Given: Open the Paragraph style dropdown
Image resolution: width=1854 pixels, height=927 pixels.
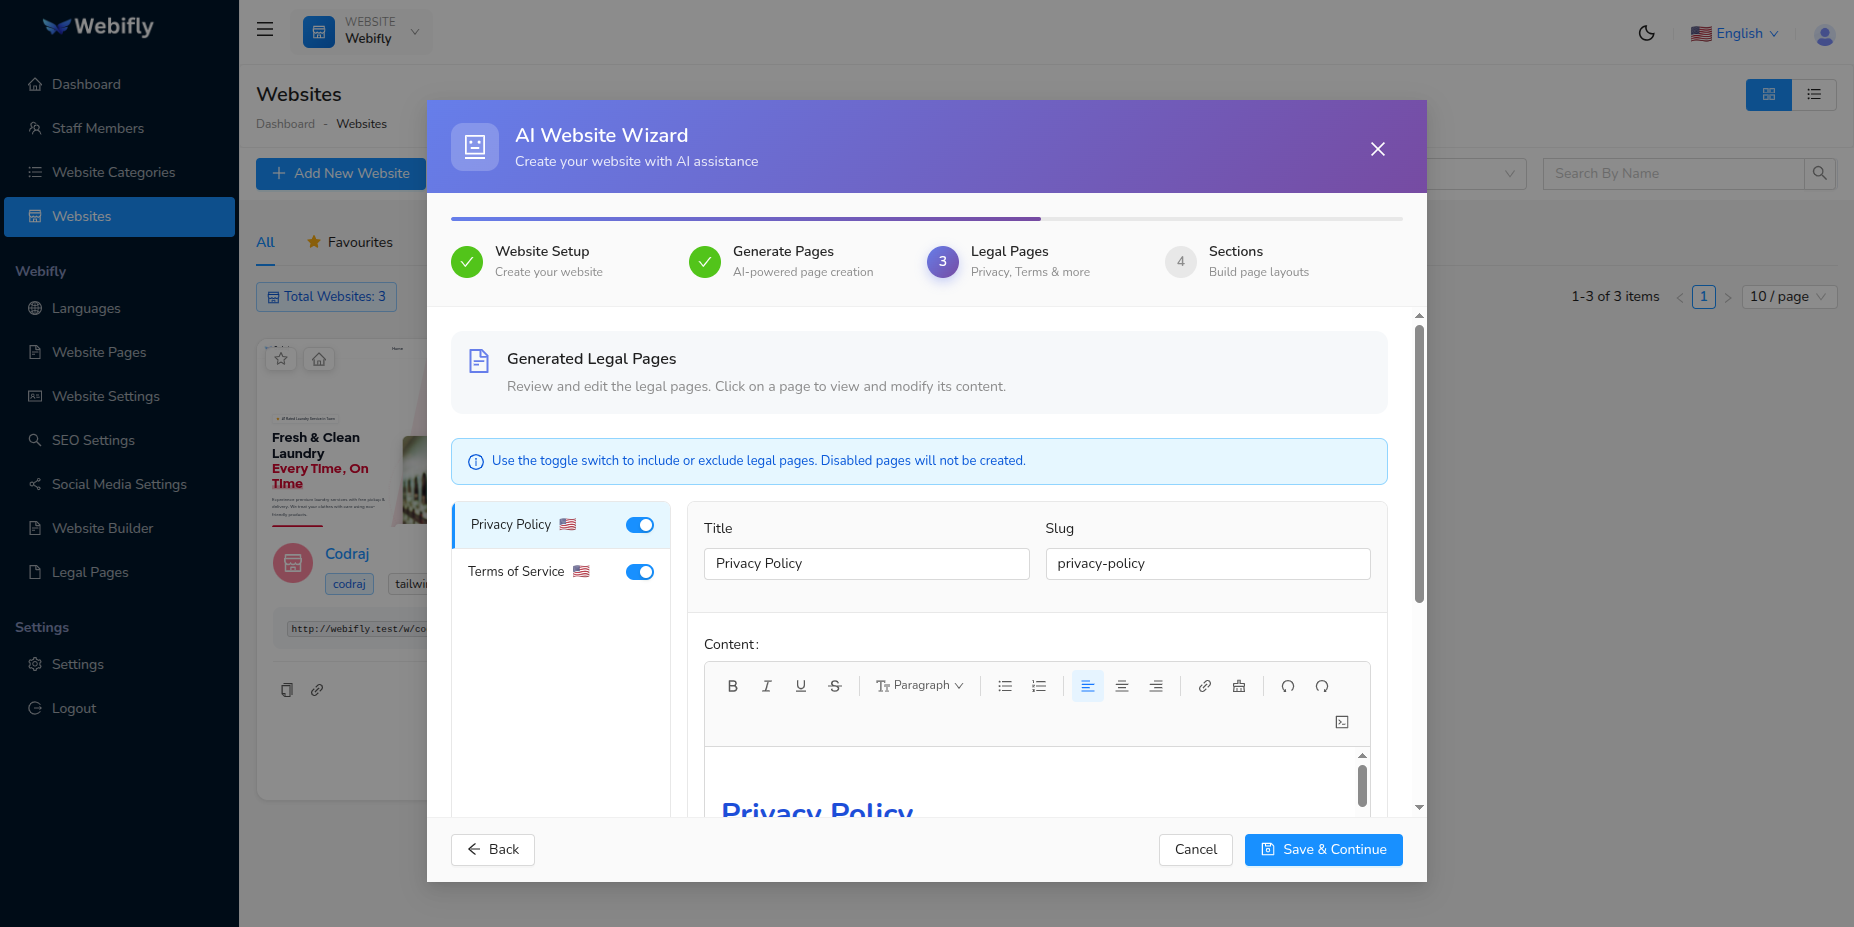Looking at the screenshot, I should (x=918, y=685).
